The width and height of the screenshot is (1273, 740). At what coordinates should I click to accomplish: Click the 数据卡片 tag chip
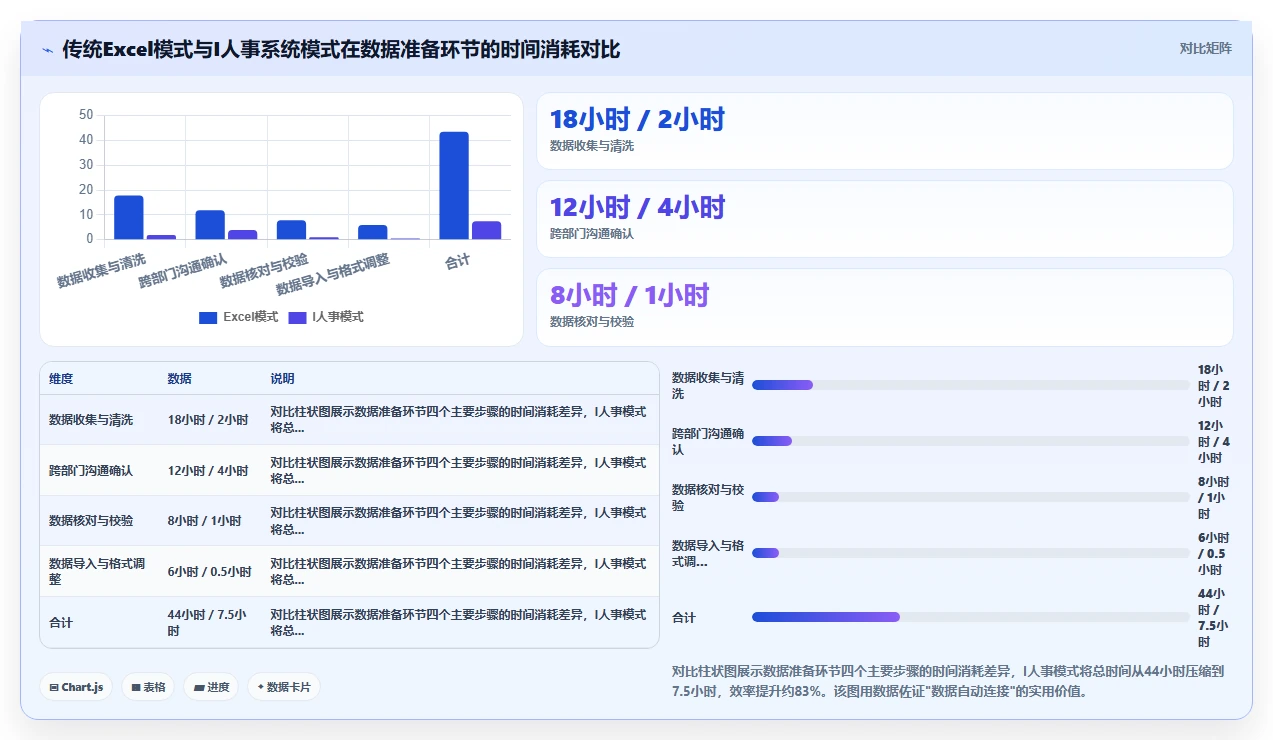click(284, 687)
